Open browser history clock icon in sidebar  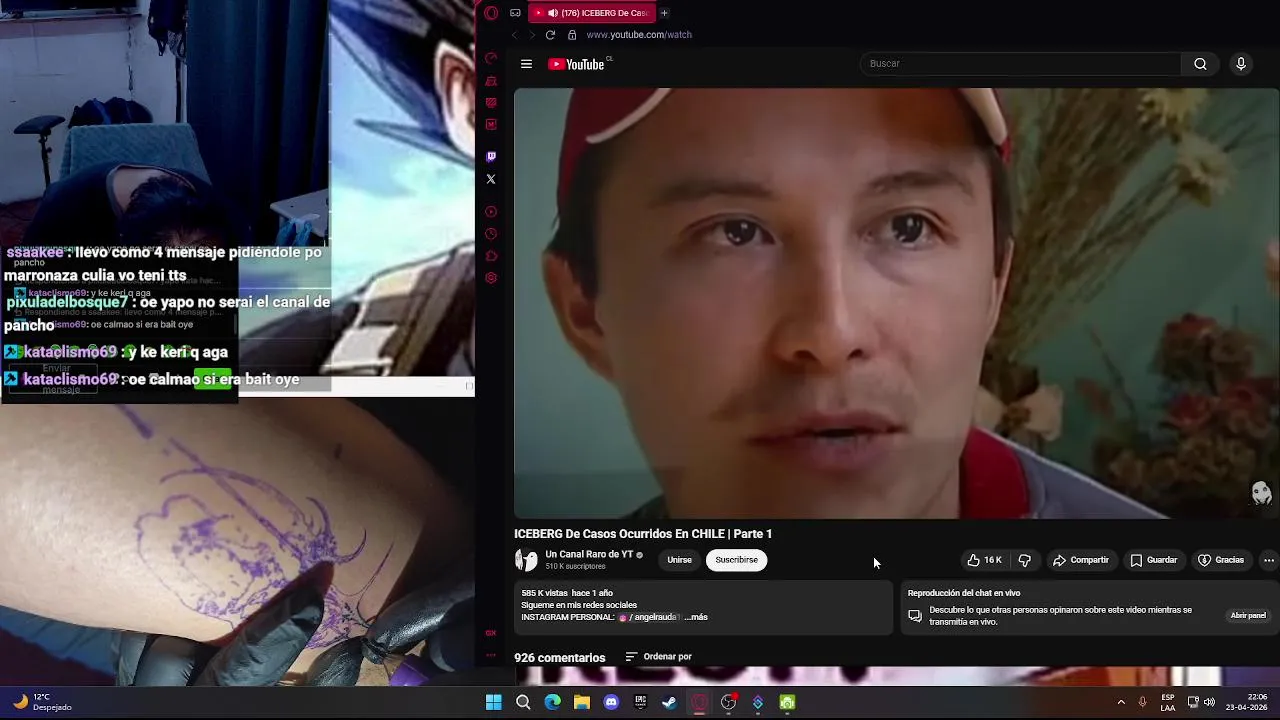(491, 234)
